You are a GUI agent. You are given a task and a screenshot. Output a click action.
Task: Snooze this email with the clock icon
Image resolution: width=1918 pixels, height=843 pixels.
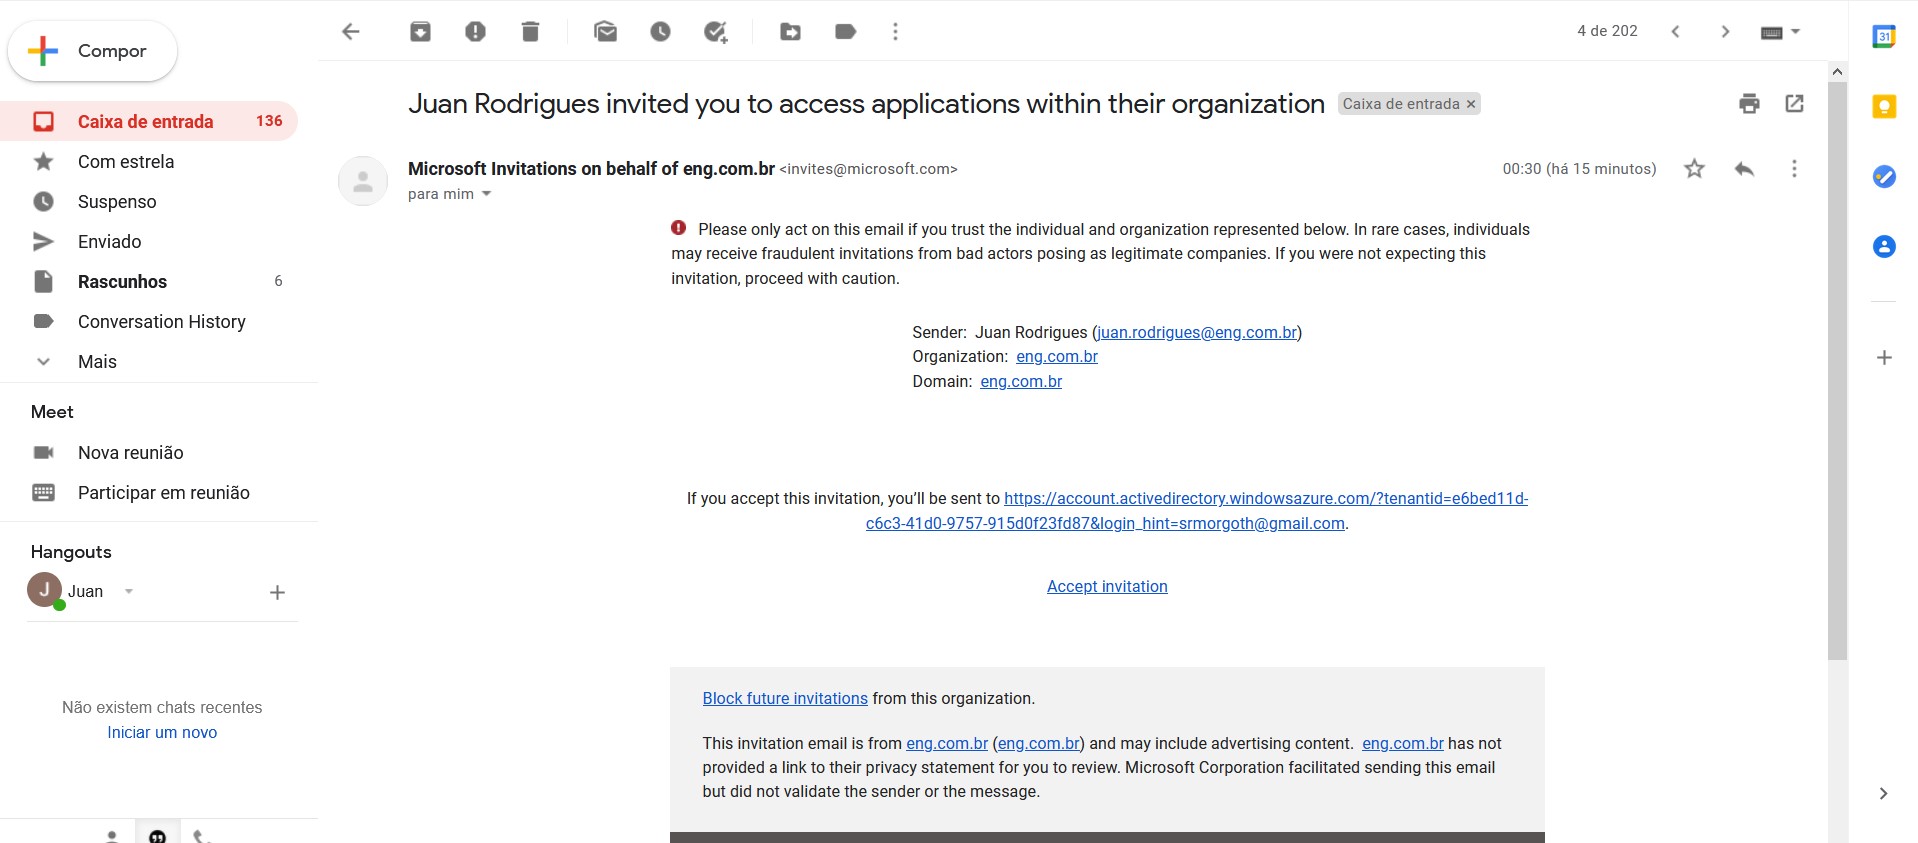[660, 32]
